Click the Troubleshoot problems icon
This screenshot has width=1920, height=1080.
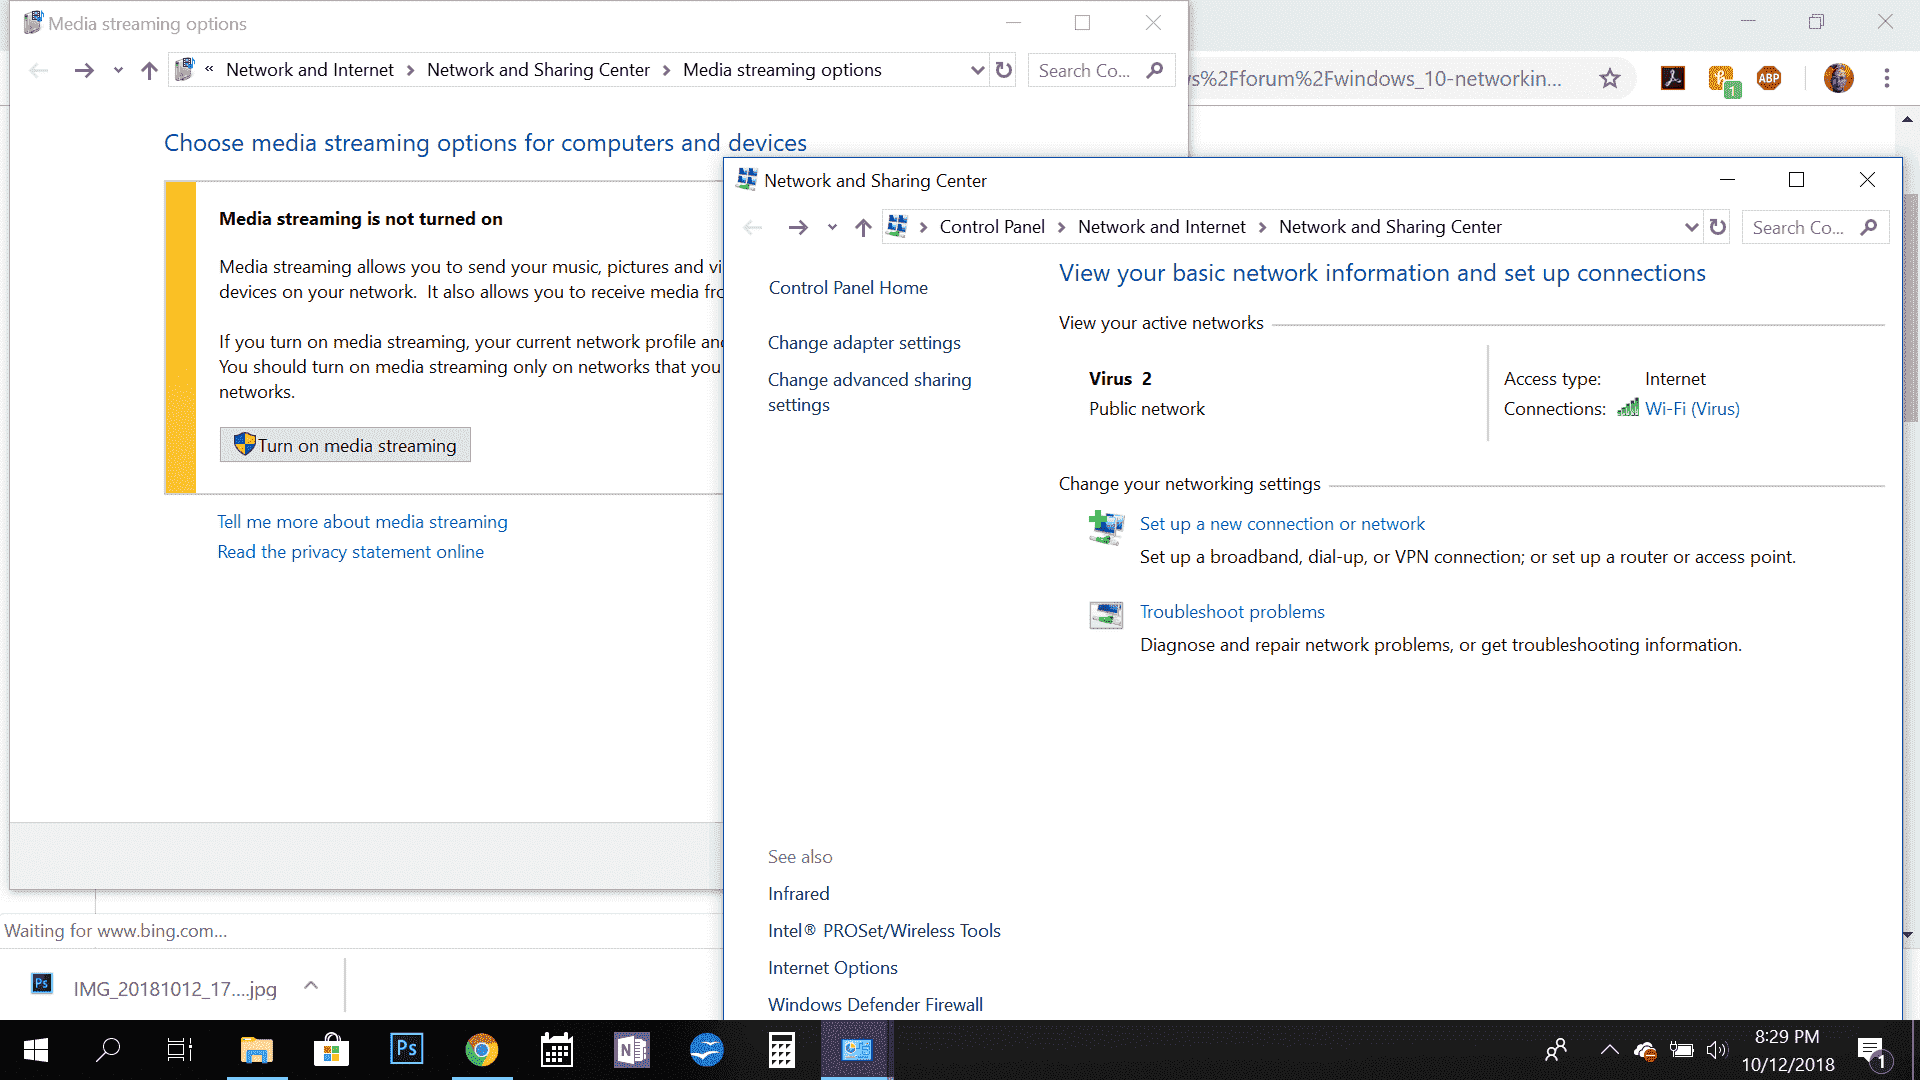point(1106,614)
